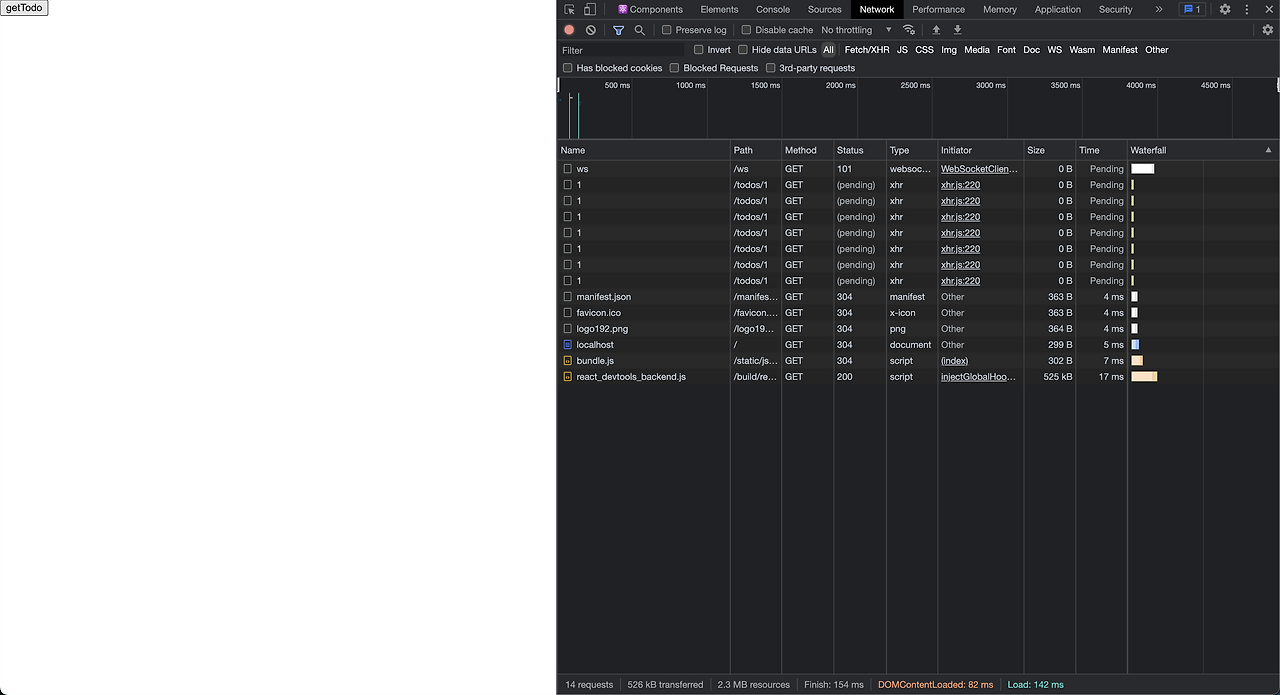The image size is (1280, 695).
Task: Select the manifest.json request row
Action: pos(918,297)
